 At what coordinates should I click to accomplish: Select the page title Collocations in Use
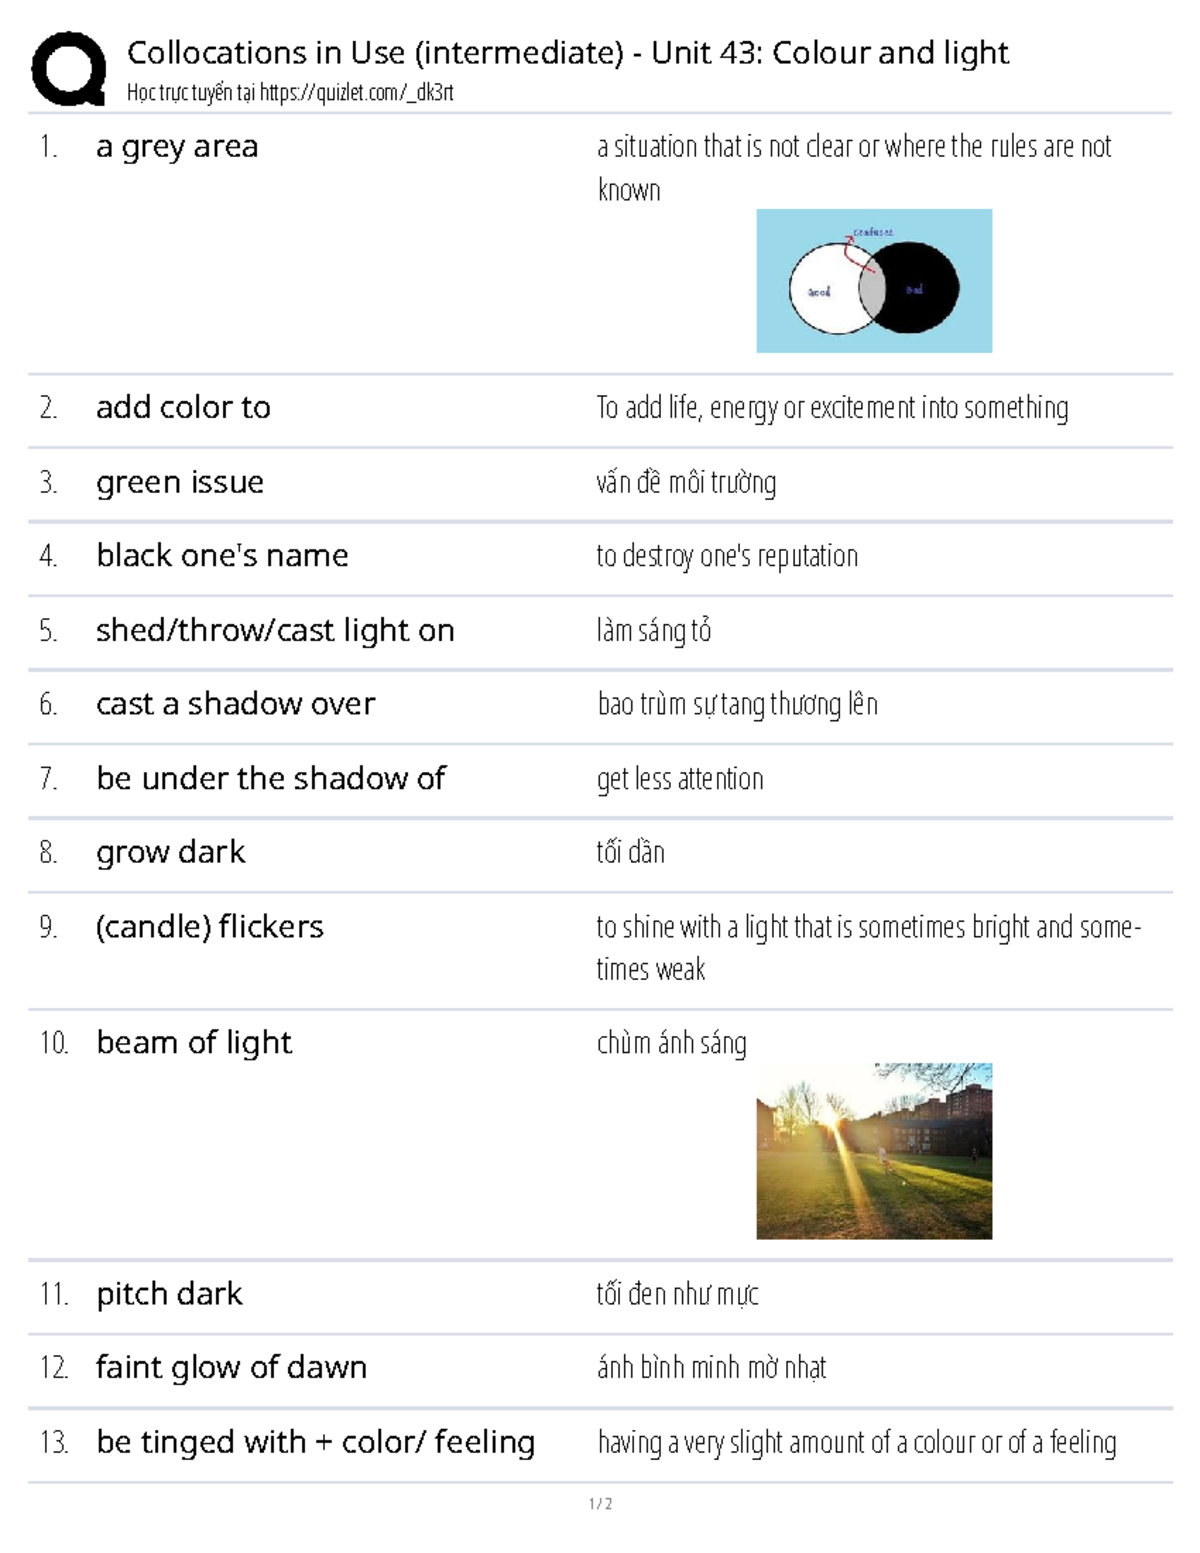(567, 52)
